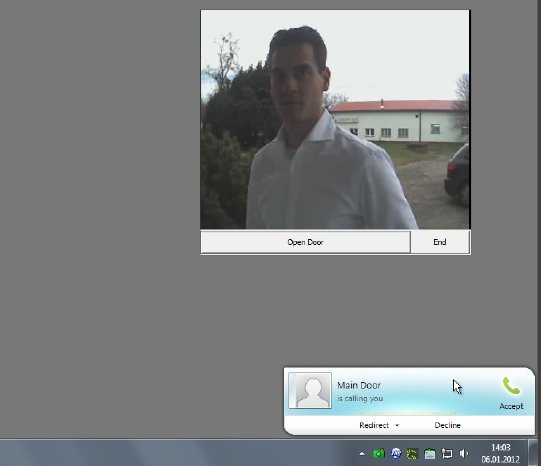Decline the incoming Main Door call
This screenshot has height=466, width=541.
tap(447, 425)
